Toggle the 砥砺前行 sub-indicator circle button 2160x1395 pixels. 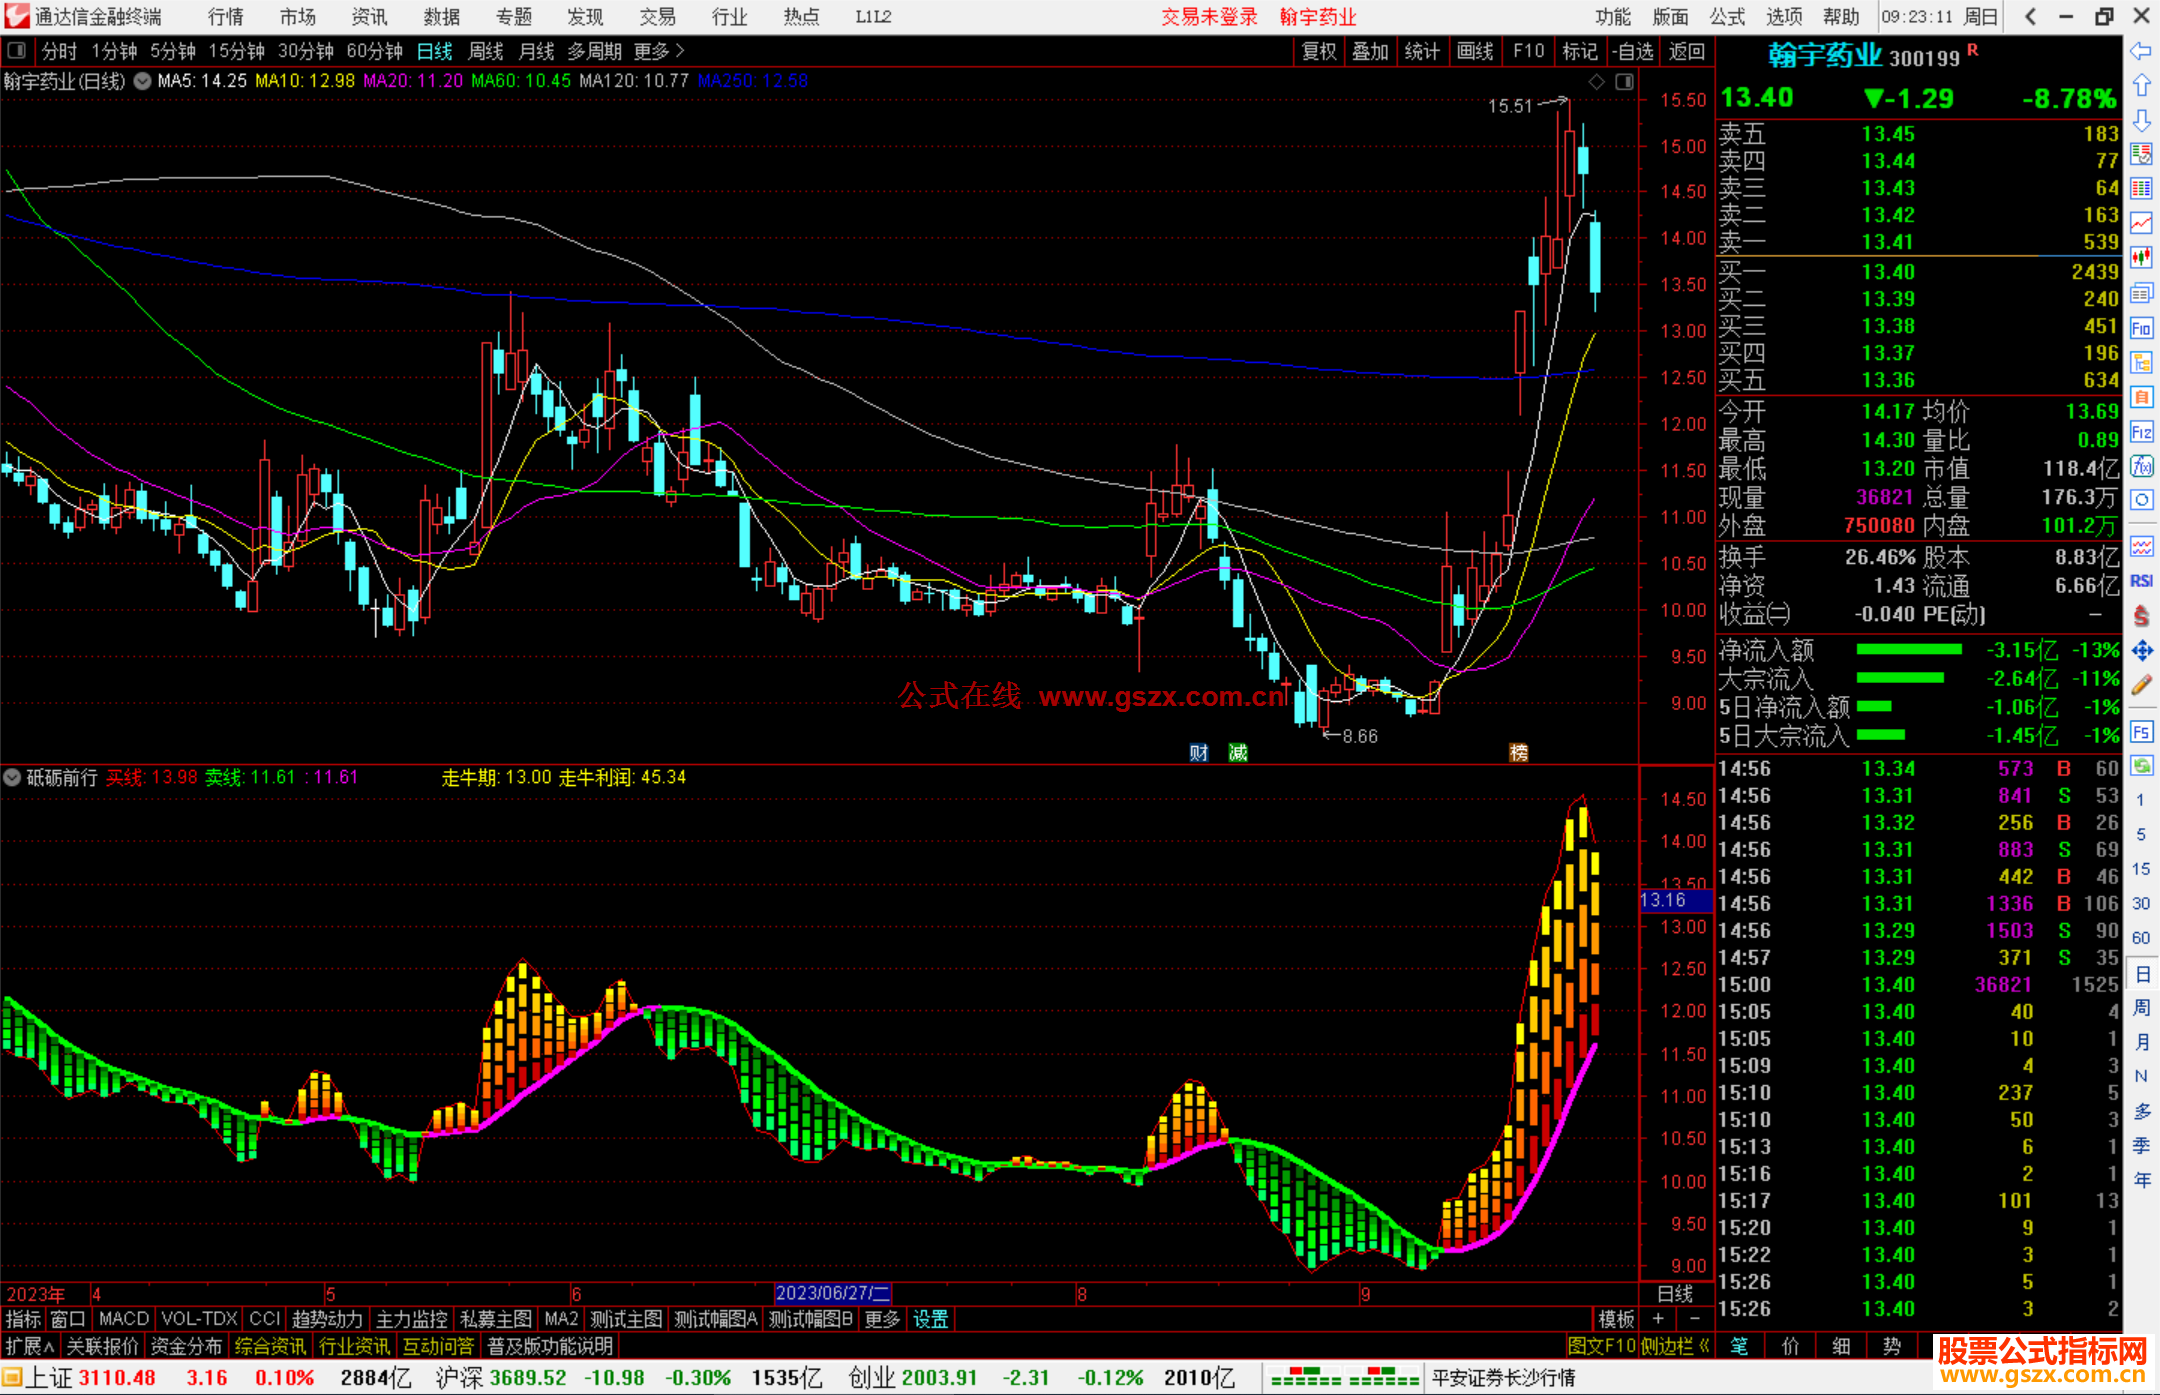point(12,777)
